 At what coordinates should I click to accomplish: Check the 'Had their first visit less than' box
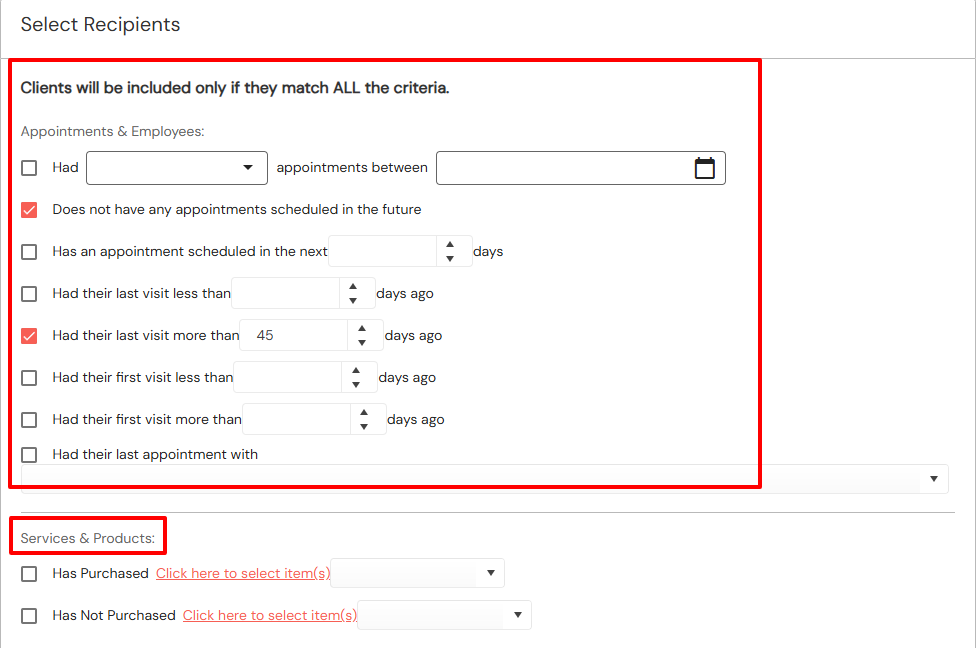click(x=29, y=377)
